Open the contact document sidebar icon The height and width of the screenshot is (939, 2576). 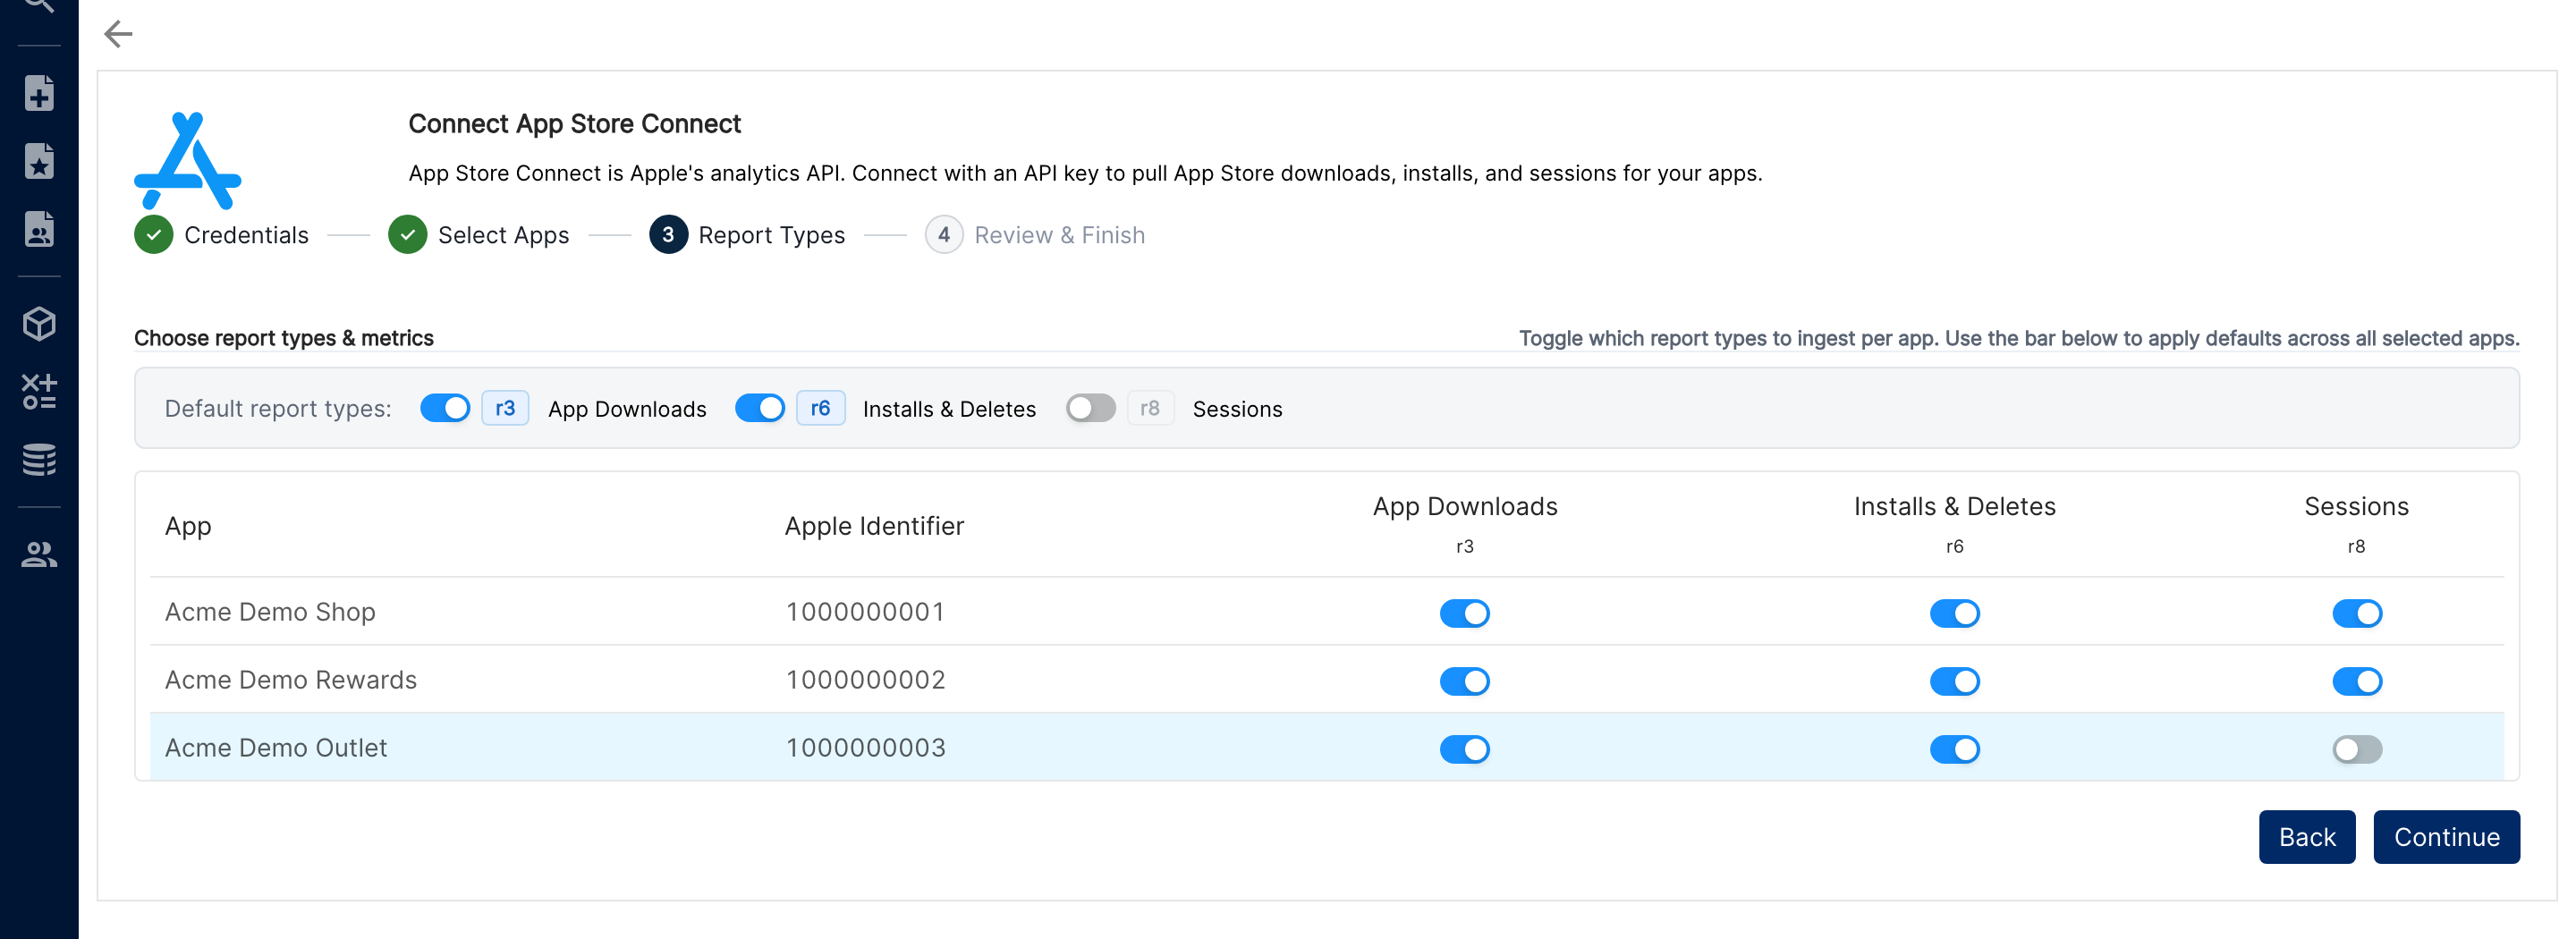[39, 229]
